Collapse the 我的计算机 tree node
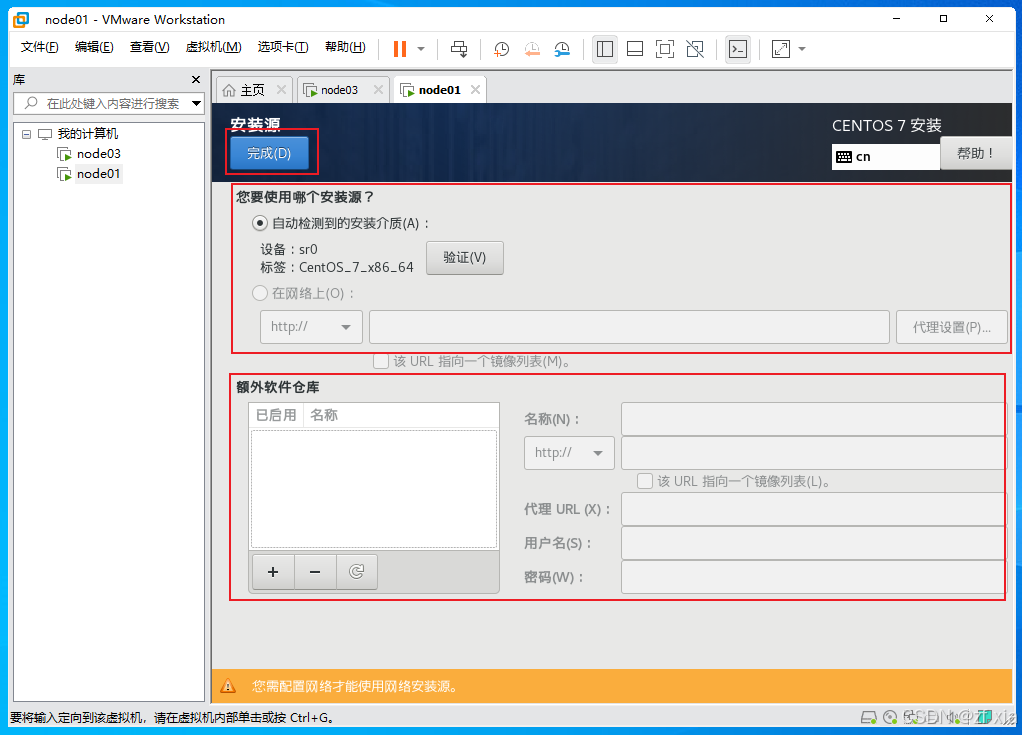Image resolution: width=1022 pixels, height=735 pixels. [26, 134]
